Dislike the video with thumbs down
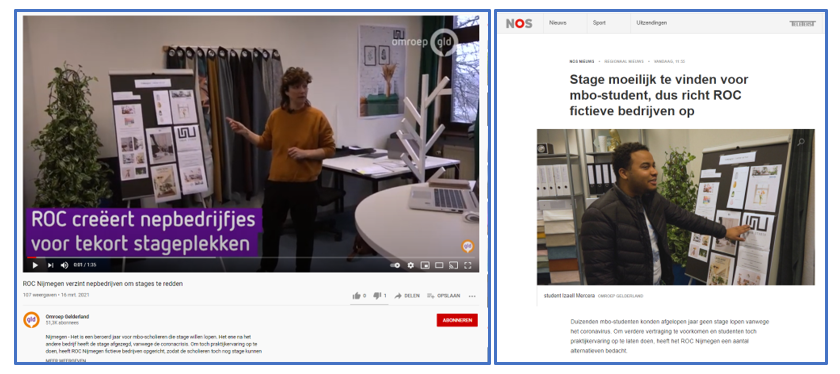 [379, 296]
